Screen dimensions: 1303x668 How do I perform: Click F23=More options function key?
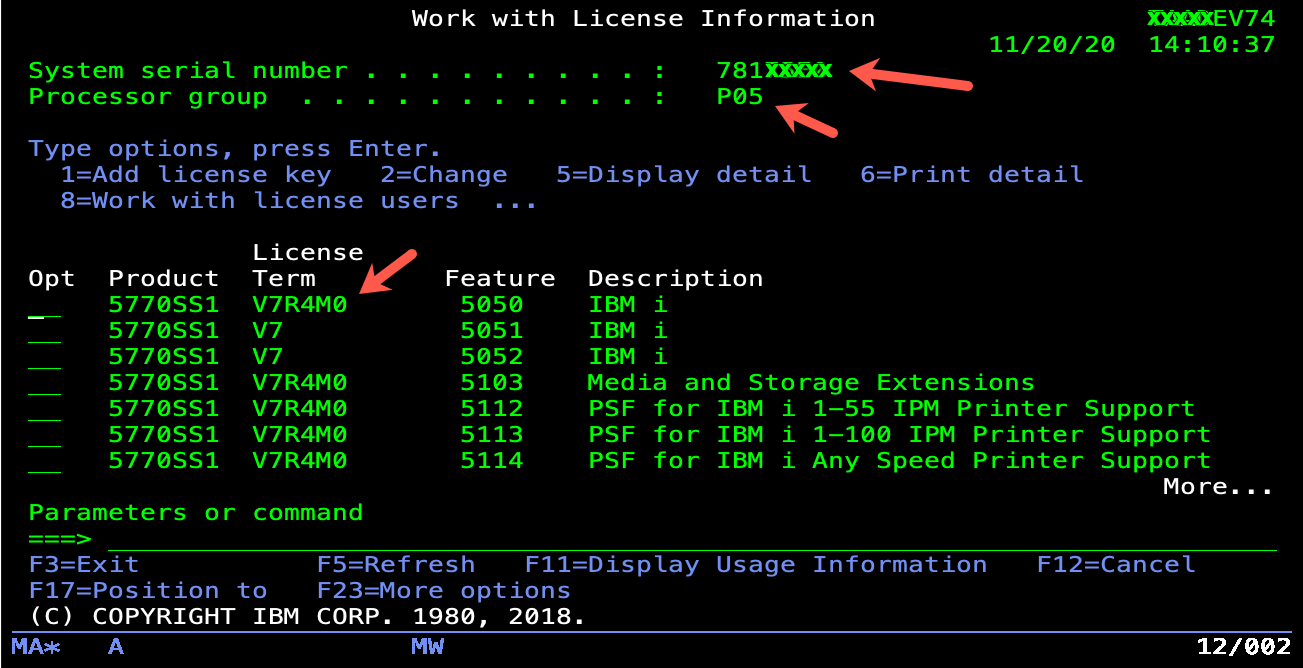point(444,591)
